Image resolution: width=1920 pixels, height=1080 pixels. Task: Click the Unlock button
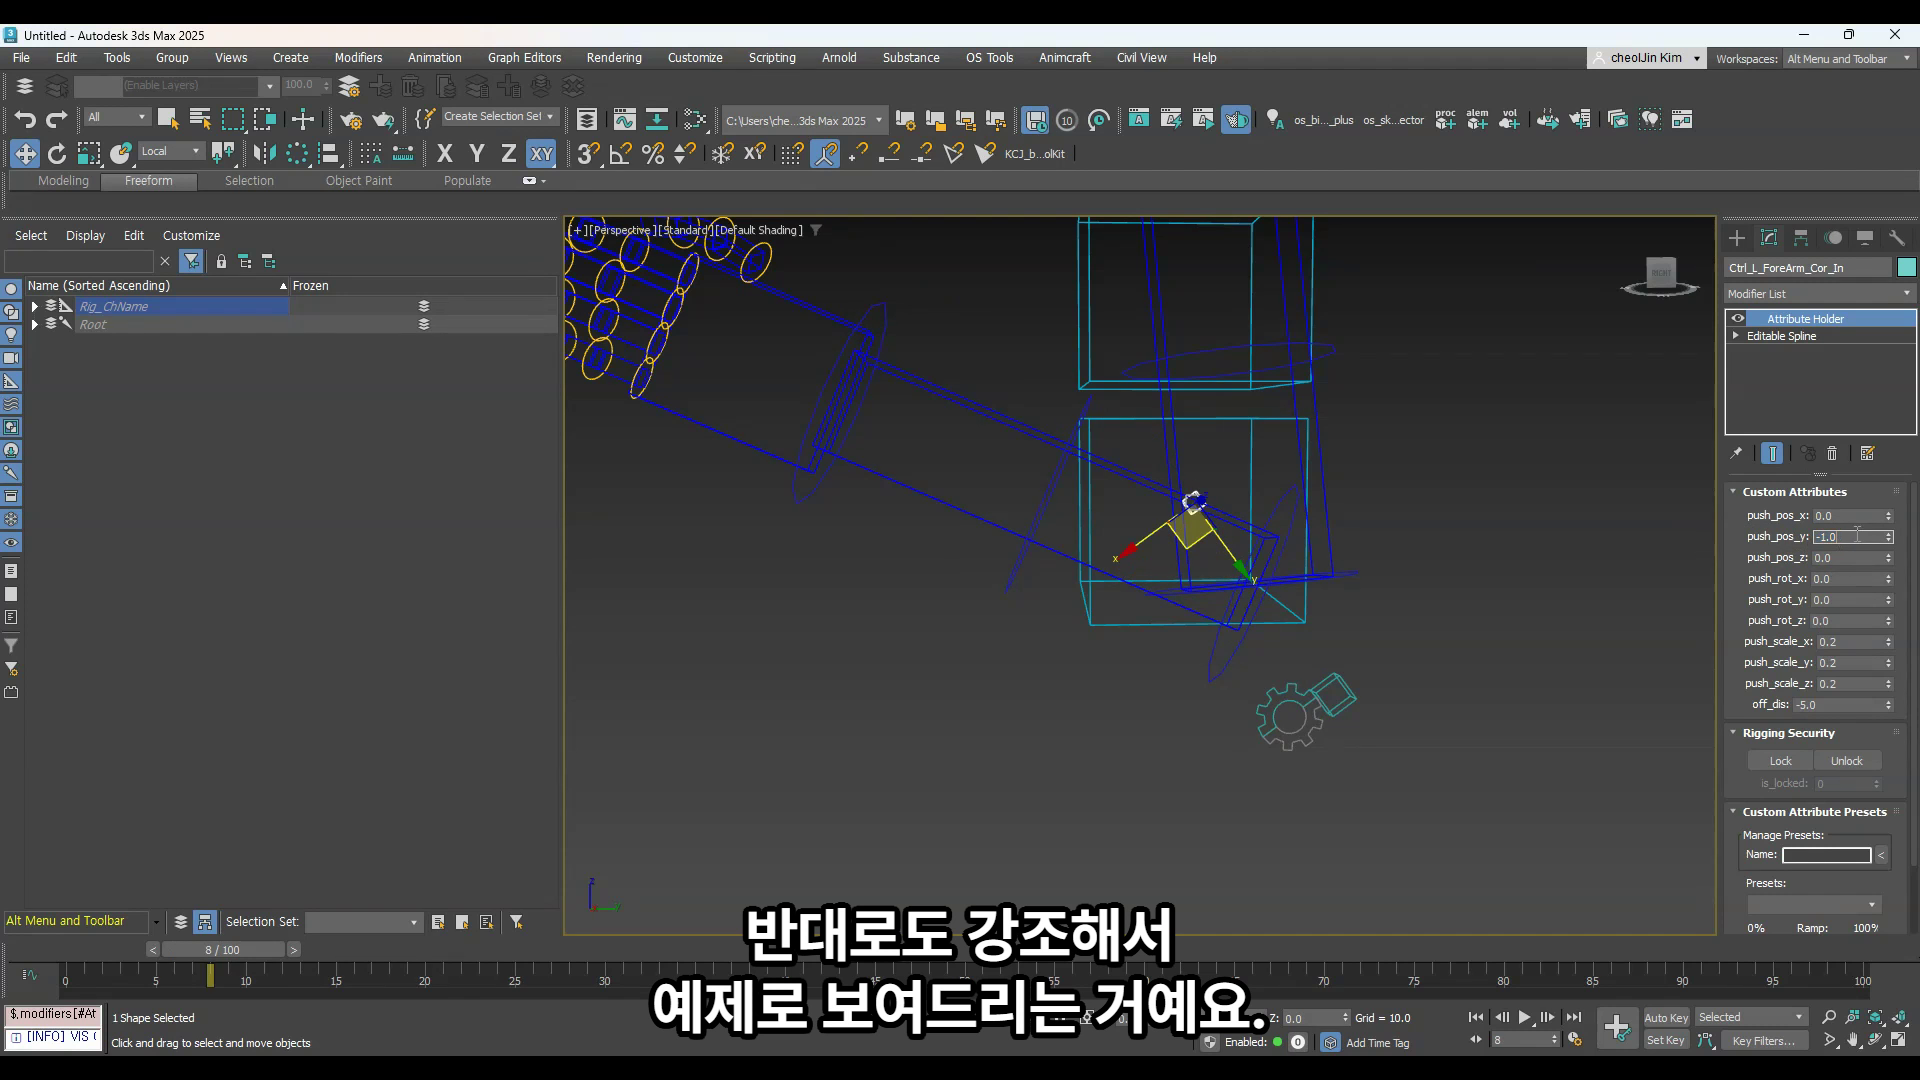[1847, 762]
